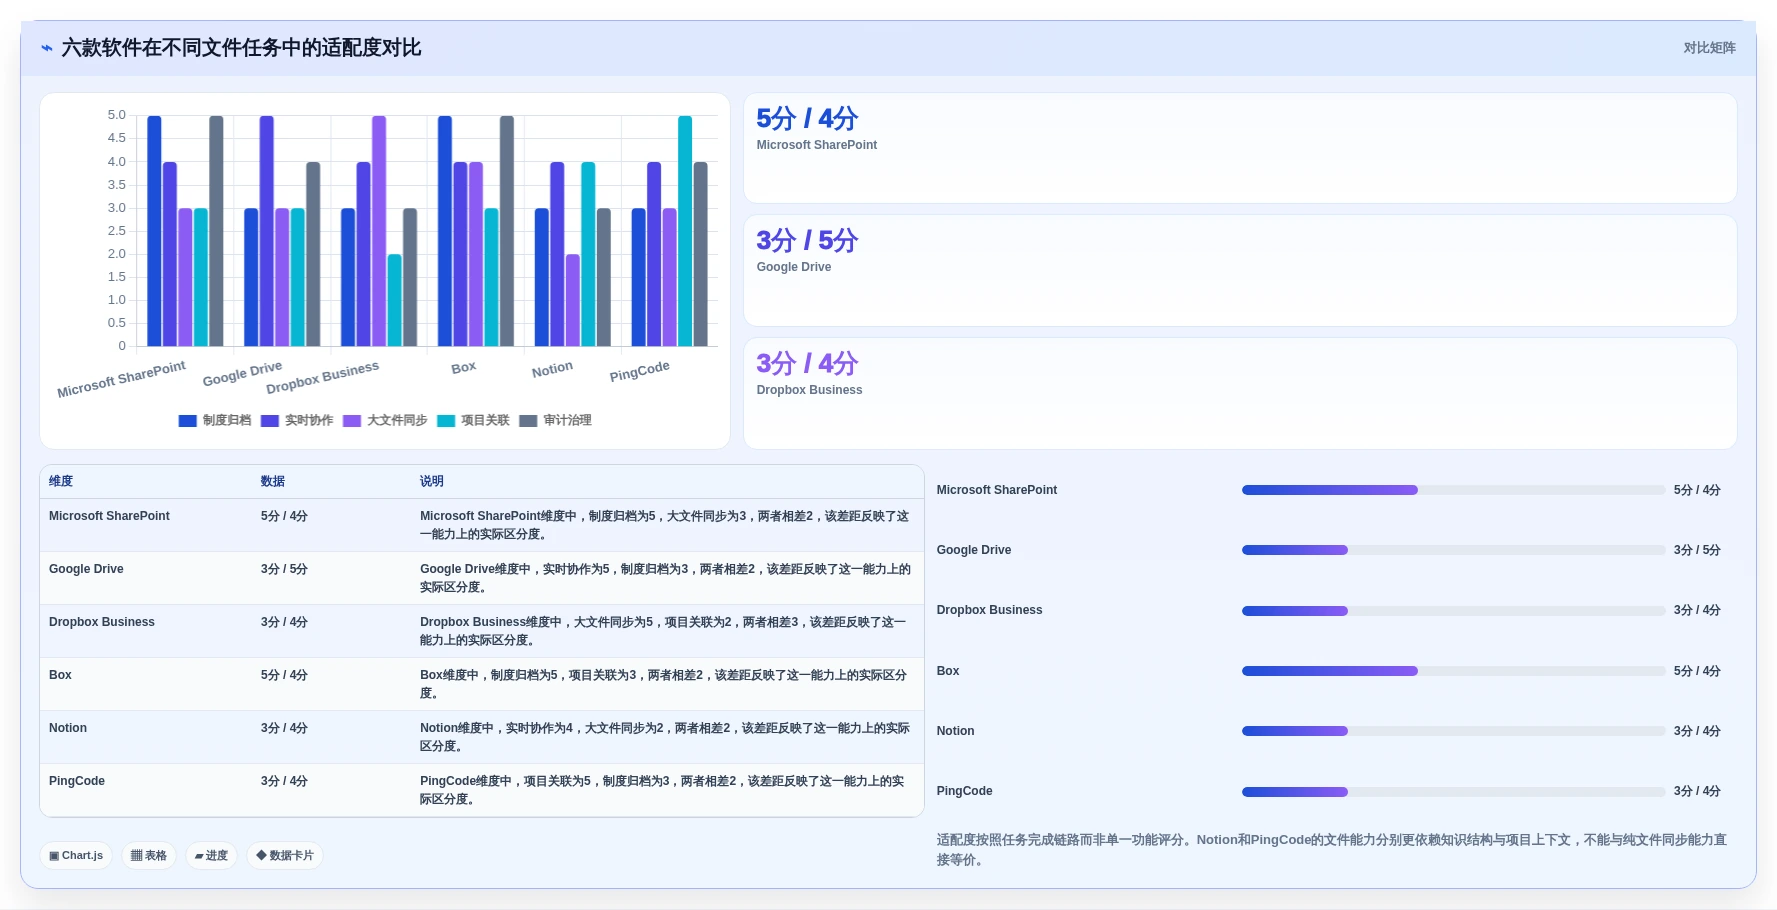Click the 5分 / 4分 cell in Box row
Screen dimensions: 1777x910
tap(284, 675)
